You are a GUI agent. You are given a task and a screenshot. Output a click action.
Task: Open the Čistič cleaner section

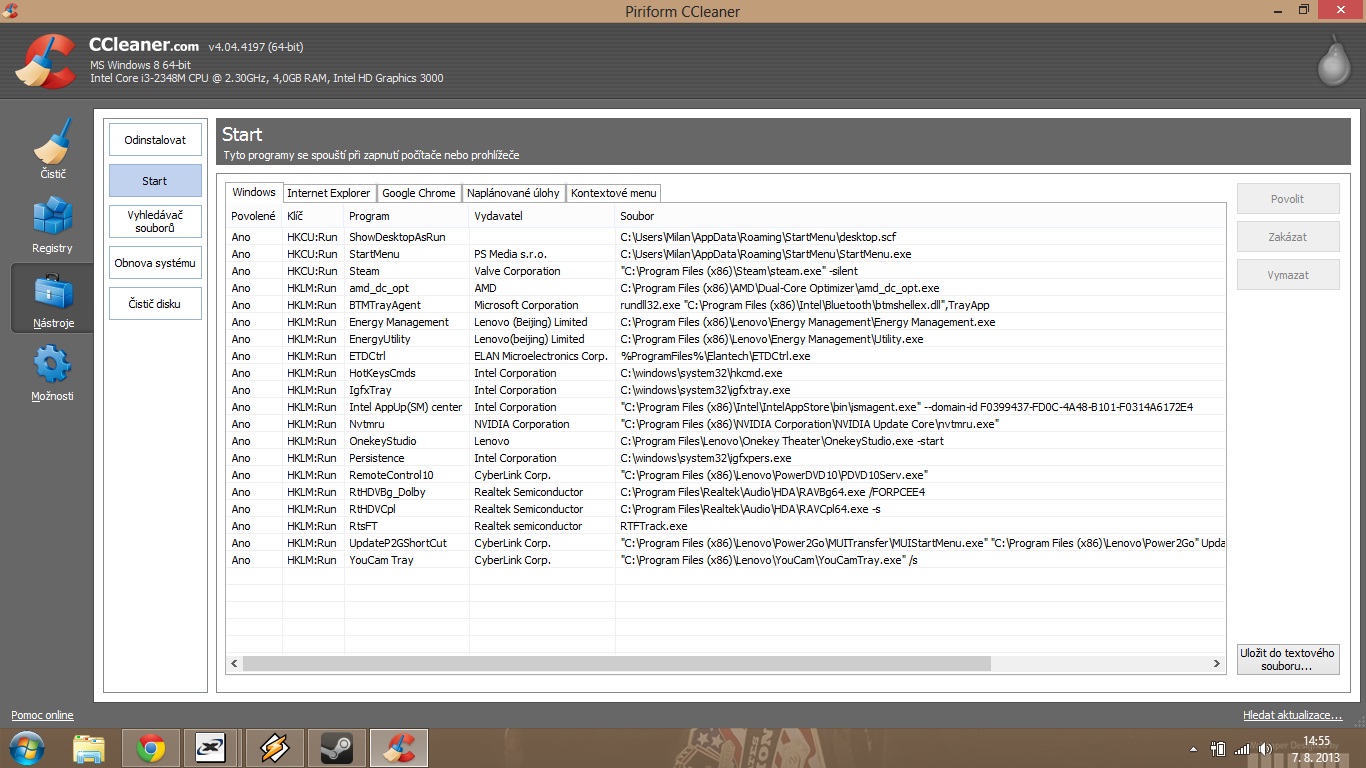(x=52, y=148)
